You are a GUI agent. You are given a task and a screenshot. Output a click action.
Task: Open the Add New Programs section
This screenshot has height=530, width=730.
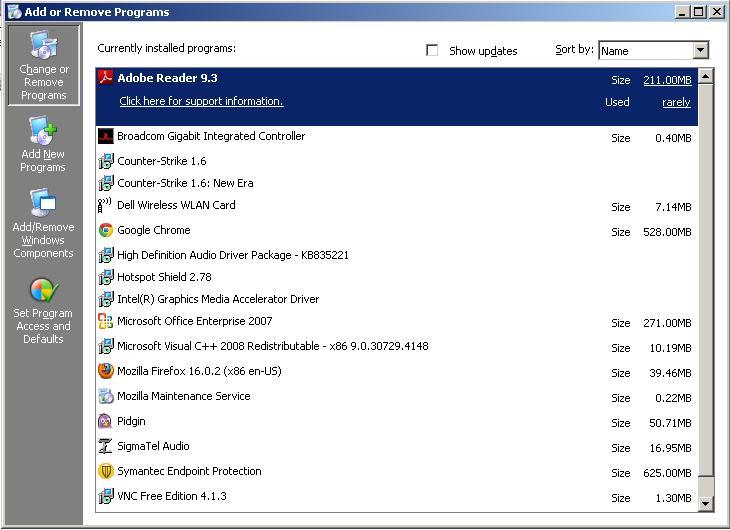[43, 144]
